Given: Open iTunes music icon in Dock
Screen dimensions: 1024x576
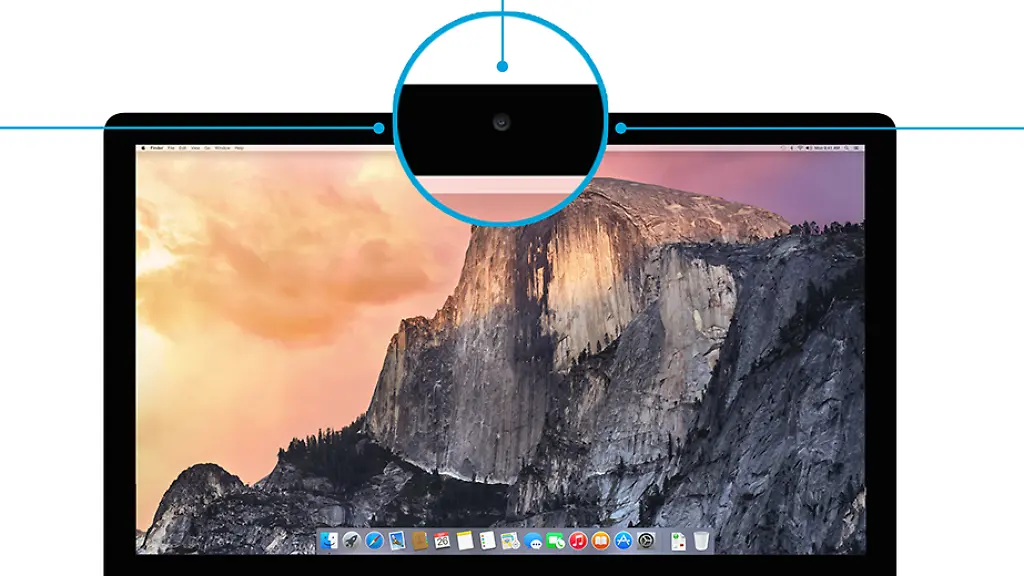Looking at the screenshot, I should (578, 541).
